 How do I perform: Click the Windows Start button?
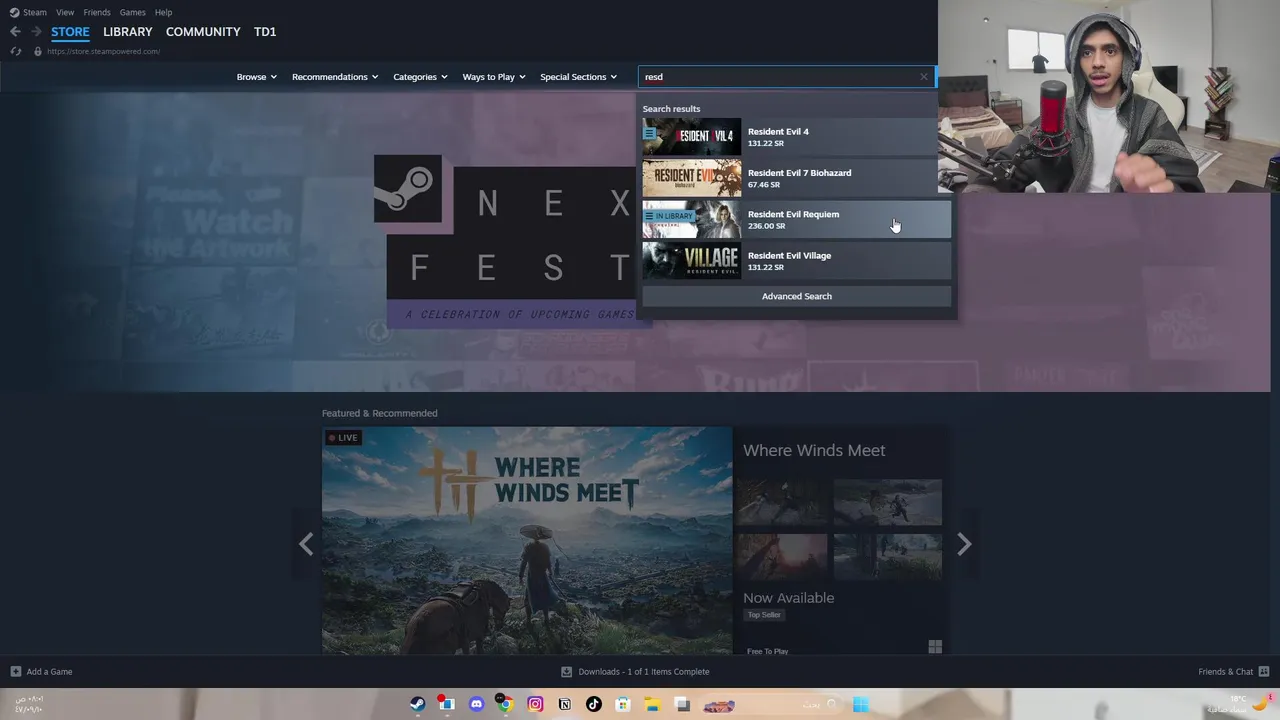861,704
